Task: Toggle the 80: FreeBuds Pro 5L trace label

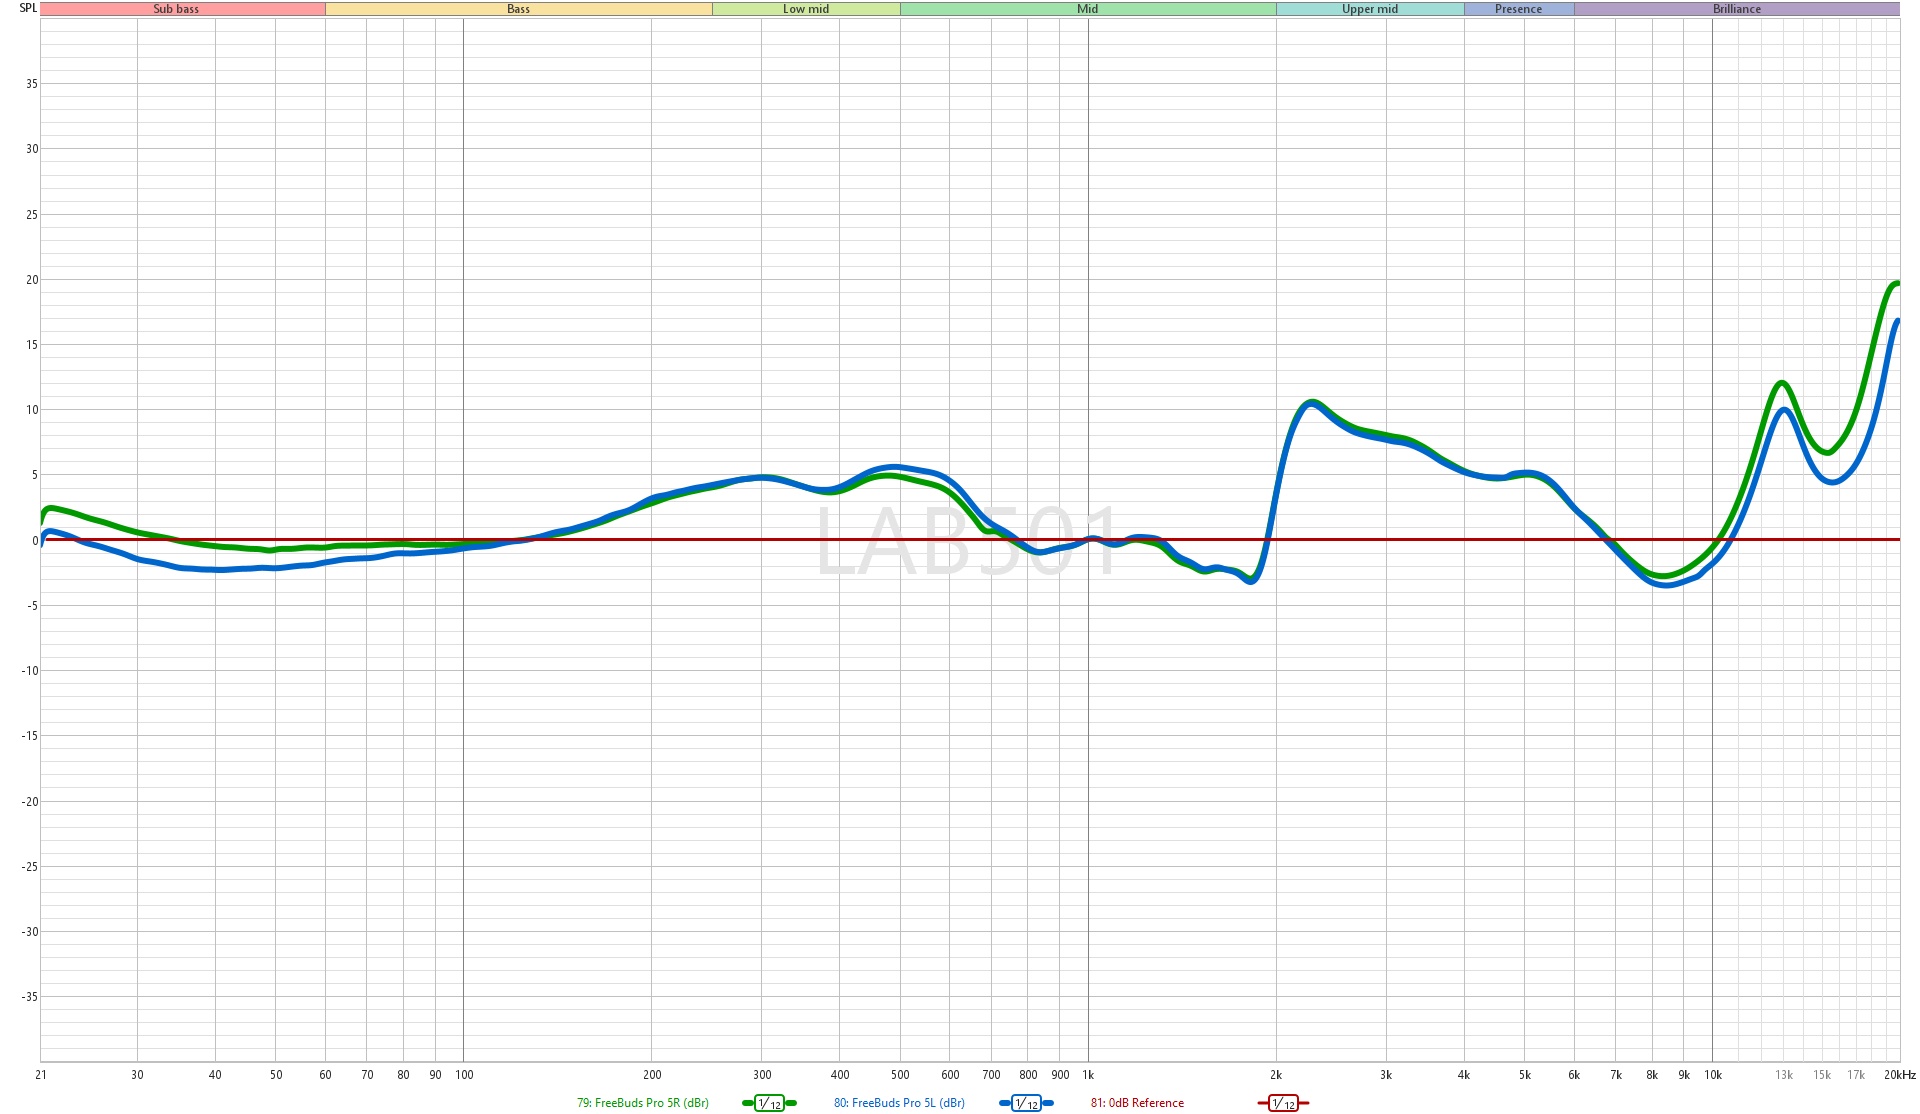Action: (x=899, y=1103)
